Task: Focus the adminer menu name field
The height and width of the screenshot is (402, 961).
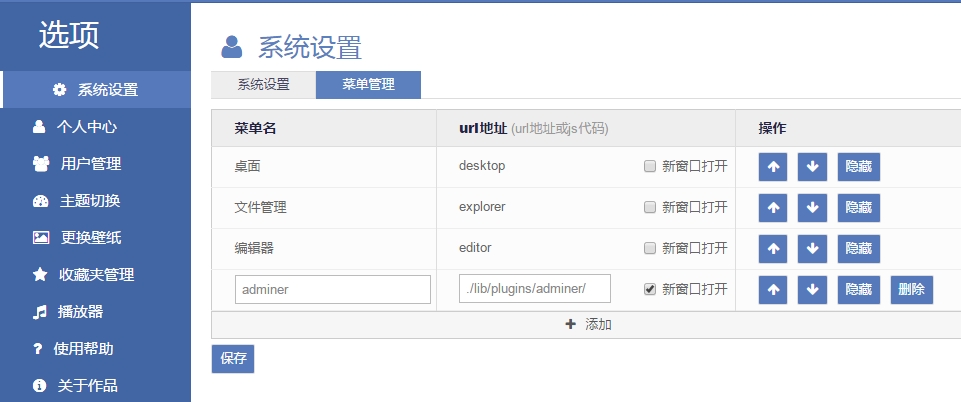Action: coord(333,289)
